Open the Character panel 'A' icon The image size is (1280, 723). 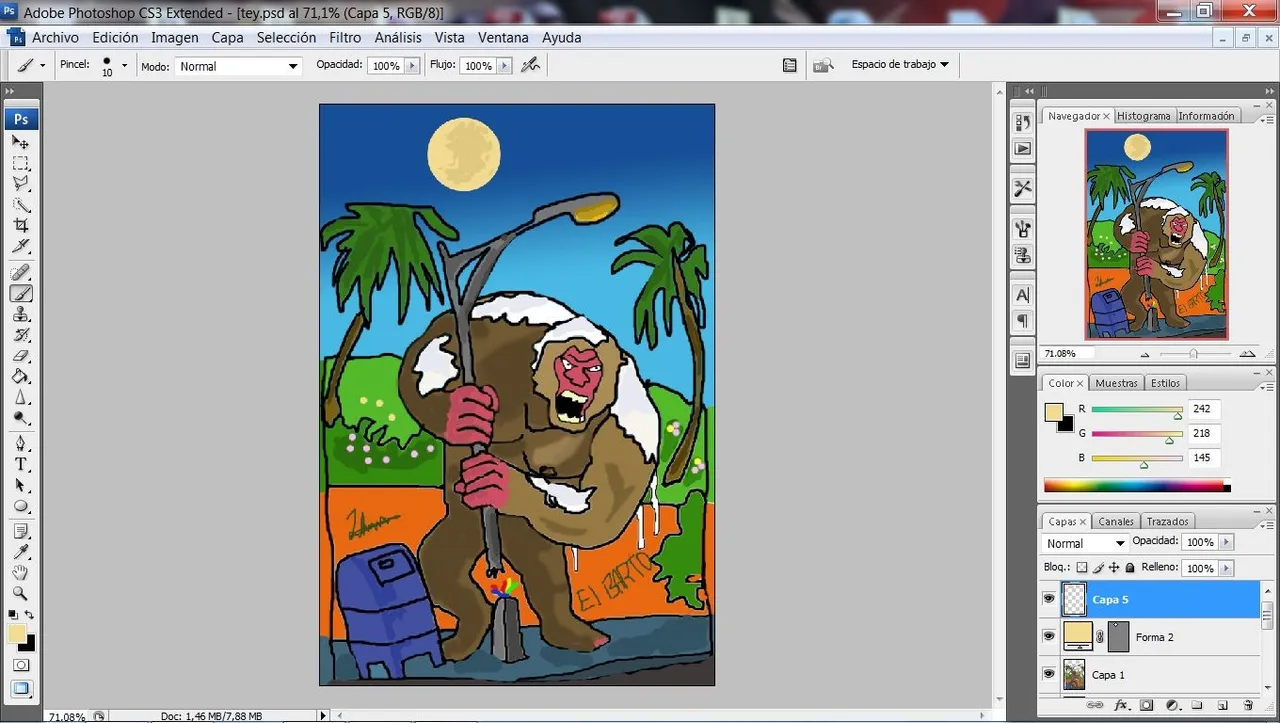(x=1022, y=295)
